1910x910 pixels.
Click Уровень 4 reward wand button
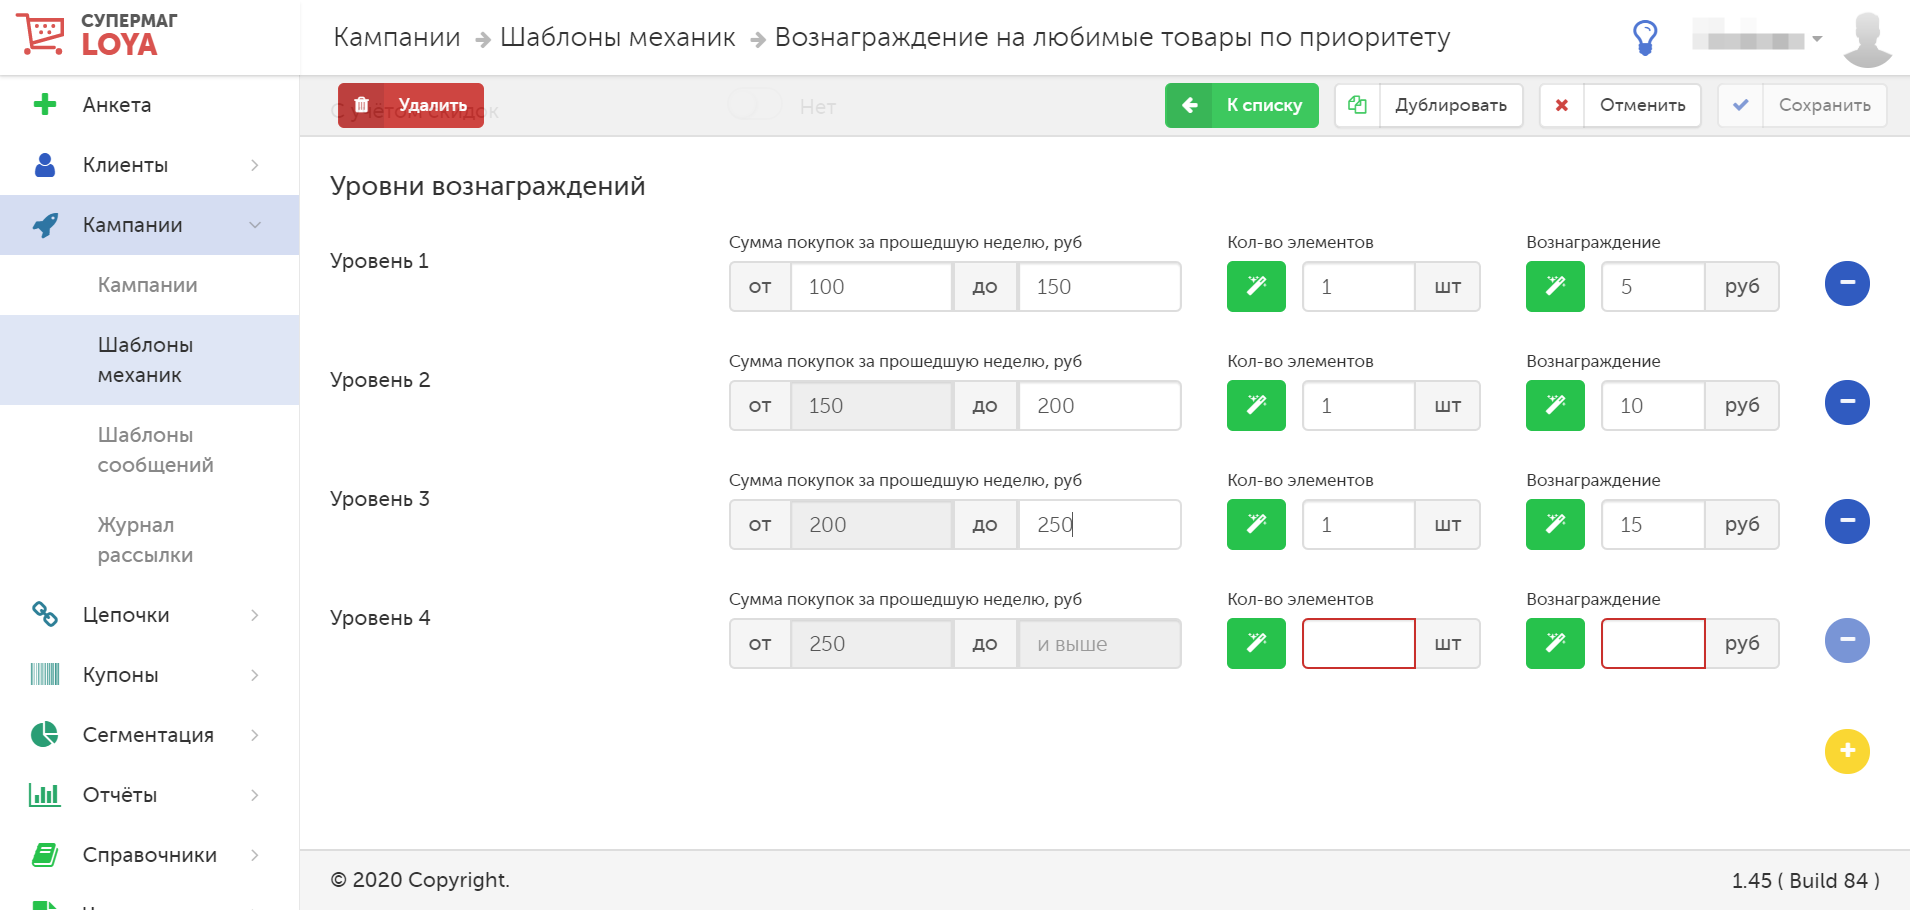click(1555, 643)
